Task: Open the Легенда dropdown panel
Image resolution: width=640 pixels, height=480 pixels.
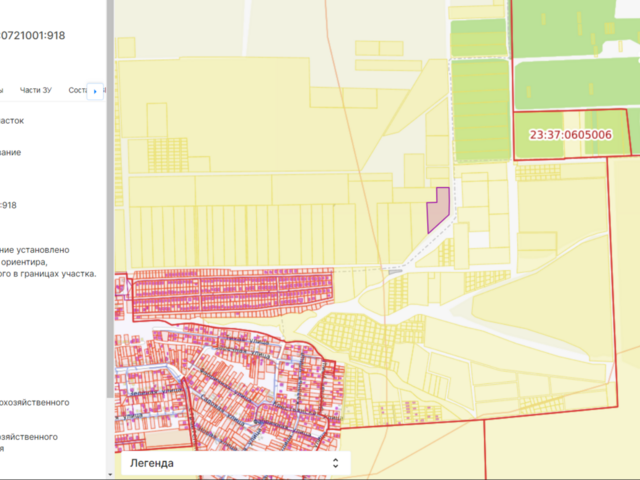Action: (x=230, y=463)
